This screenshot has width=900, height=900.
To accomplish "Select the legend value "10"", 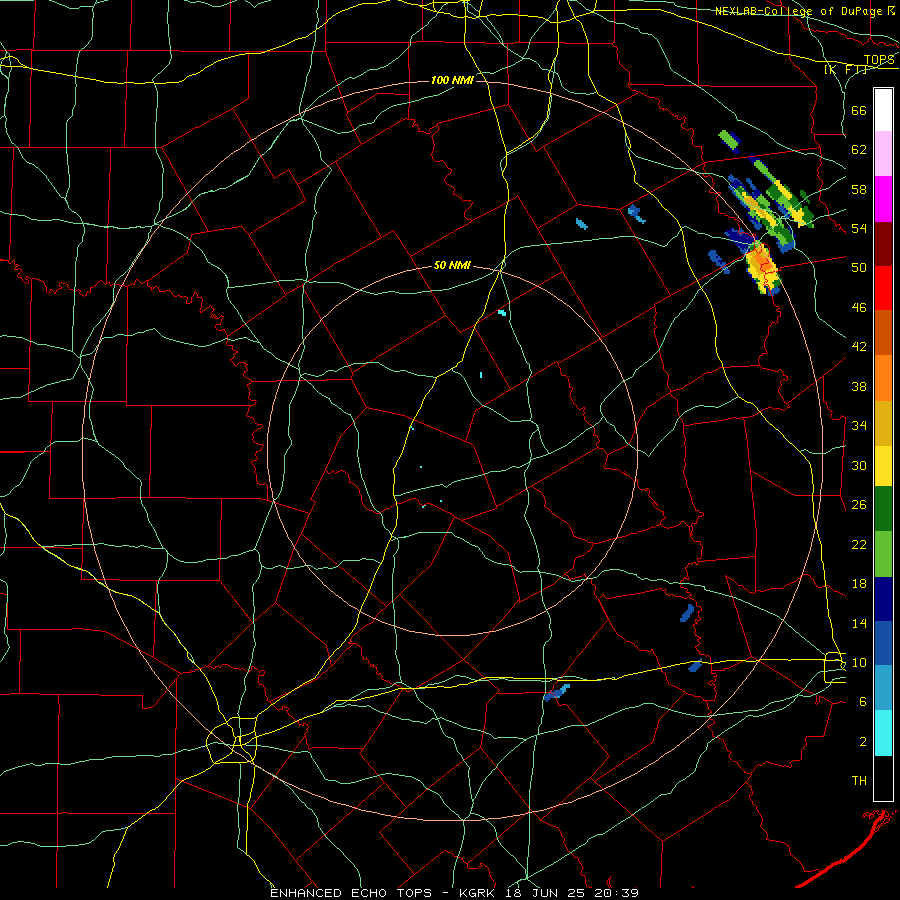I will [x=859, y=663].
